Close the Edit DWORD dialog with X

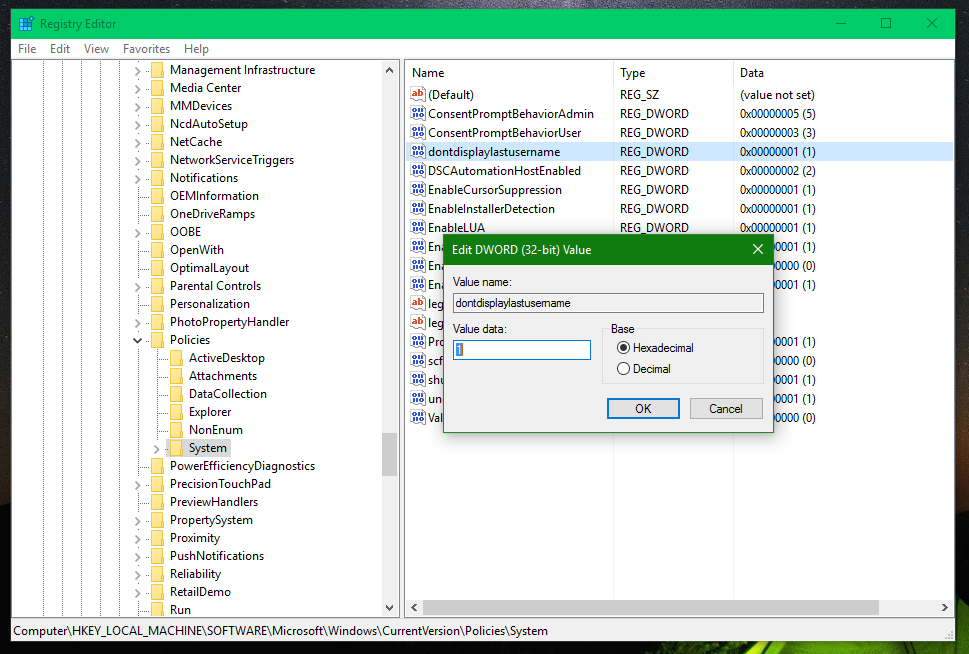pyautogui.click(x=758, y=249)
